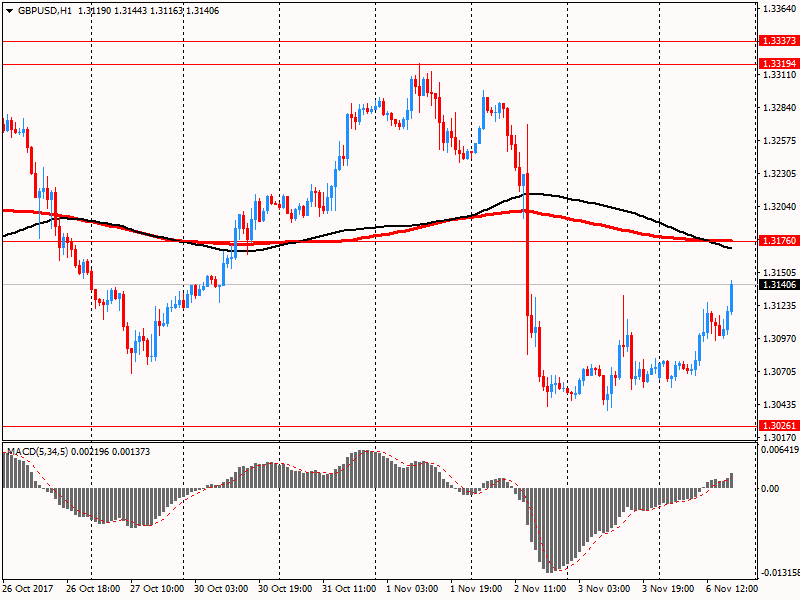Click the MACD(5,34,5) indicator label
The width and height of the screenshot is (800, 600).
pos(38,452)
